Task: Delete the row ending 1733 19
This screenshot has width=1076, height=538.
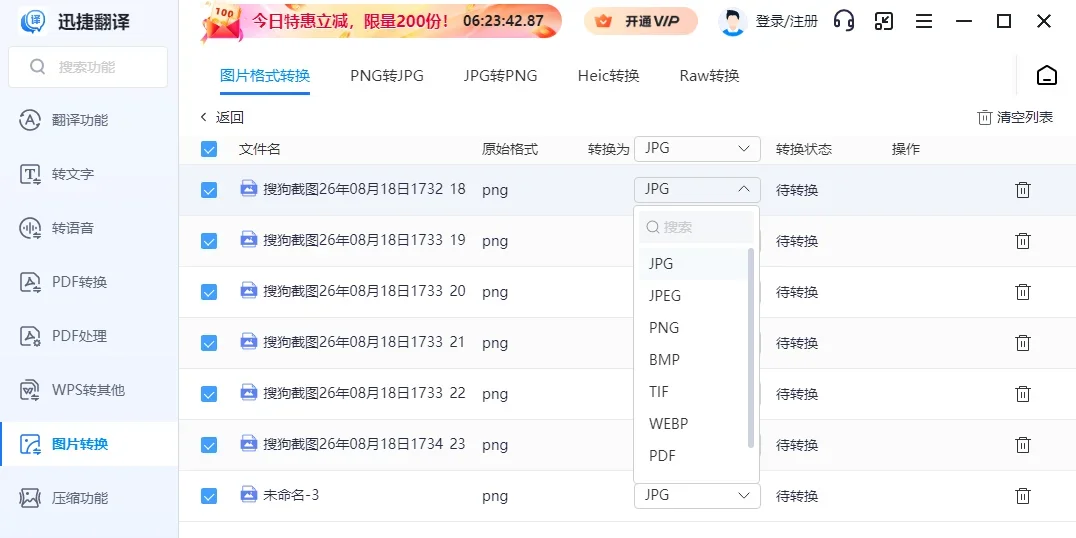Action: coord(1022,241)
